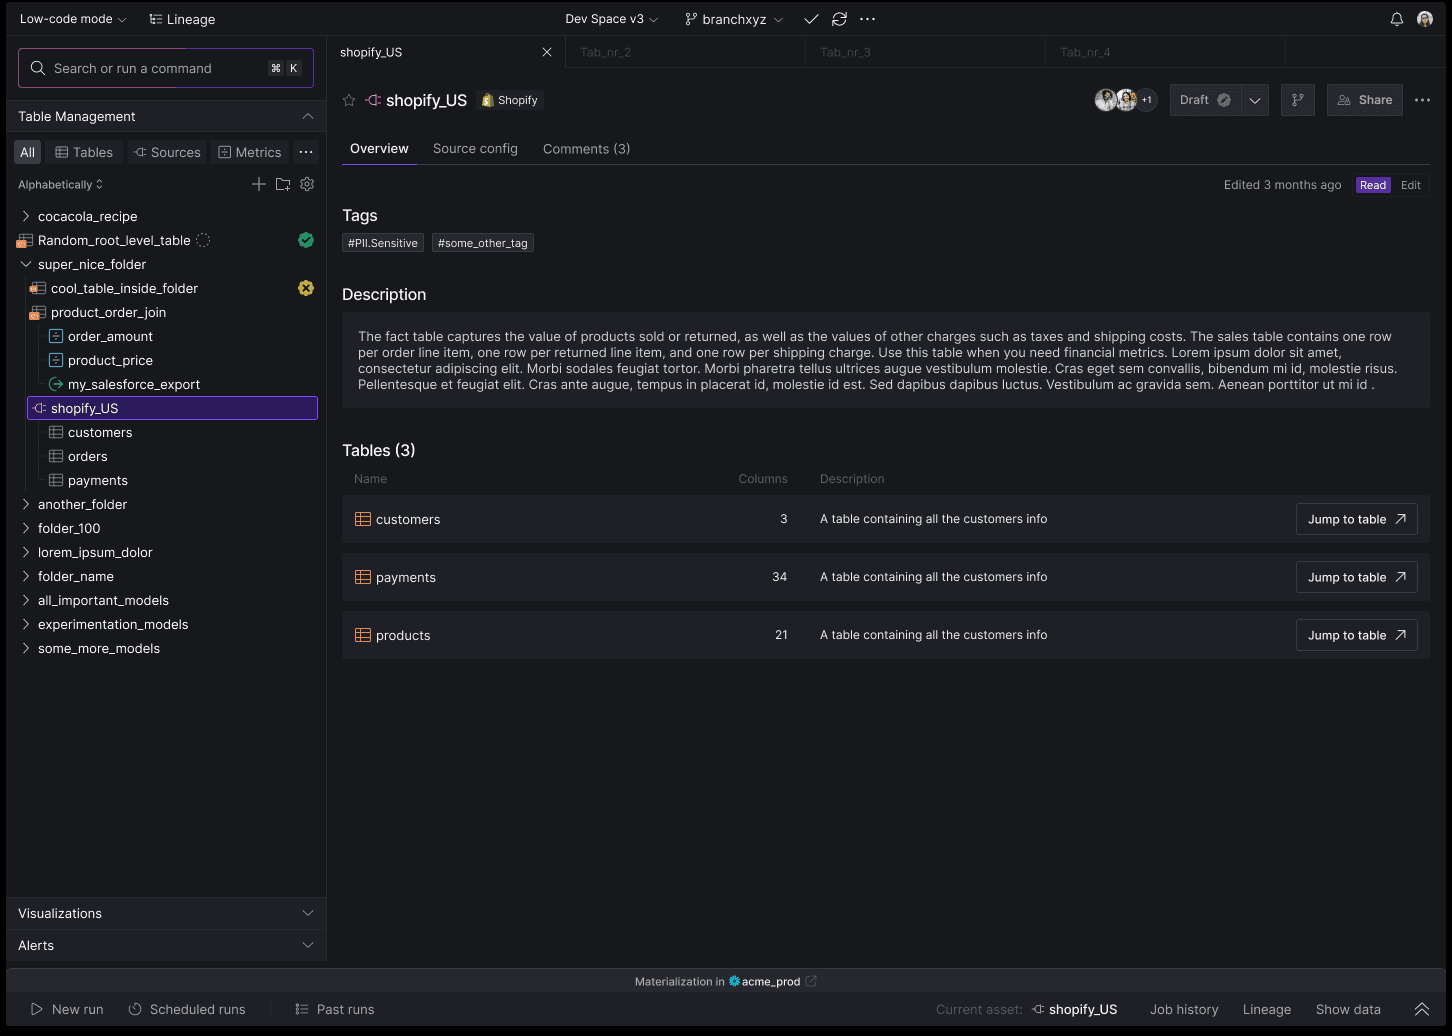Expand the bottom panel with double chevron
Viewport: 1452px width, 1036px height.
tap(1421, 1009)
